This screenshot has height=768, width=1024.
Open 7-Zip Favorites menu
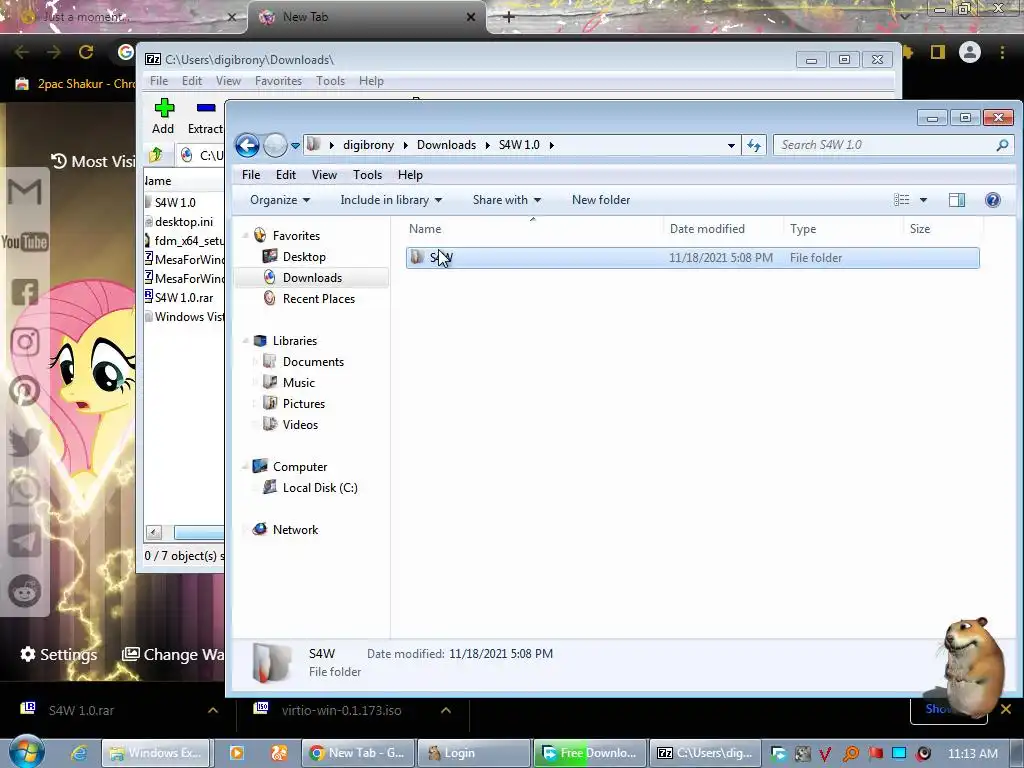coord(278,81)
